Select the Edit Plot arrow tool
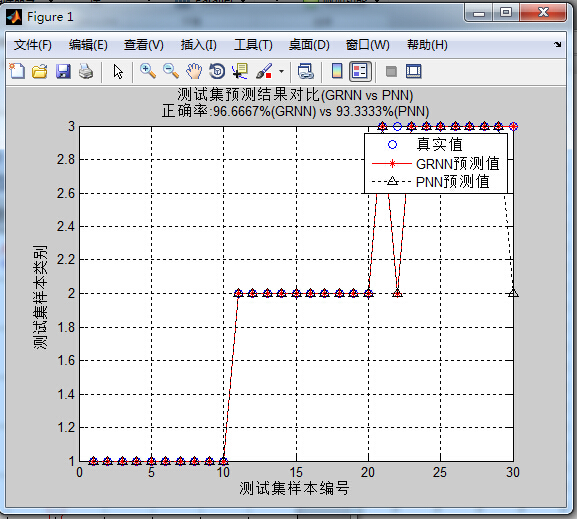This screenshot has width=577, height=519. click(x=118, y=71)
